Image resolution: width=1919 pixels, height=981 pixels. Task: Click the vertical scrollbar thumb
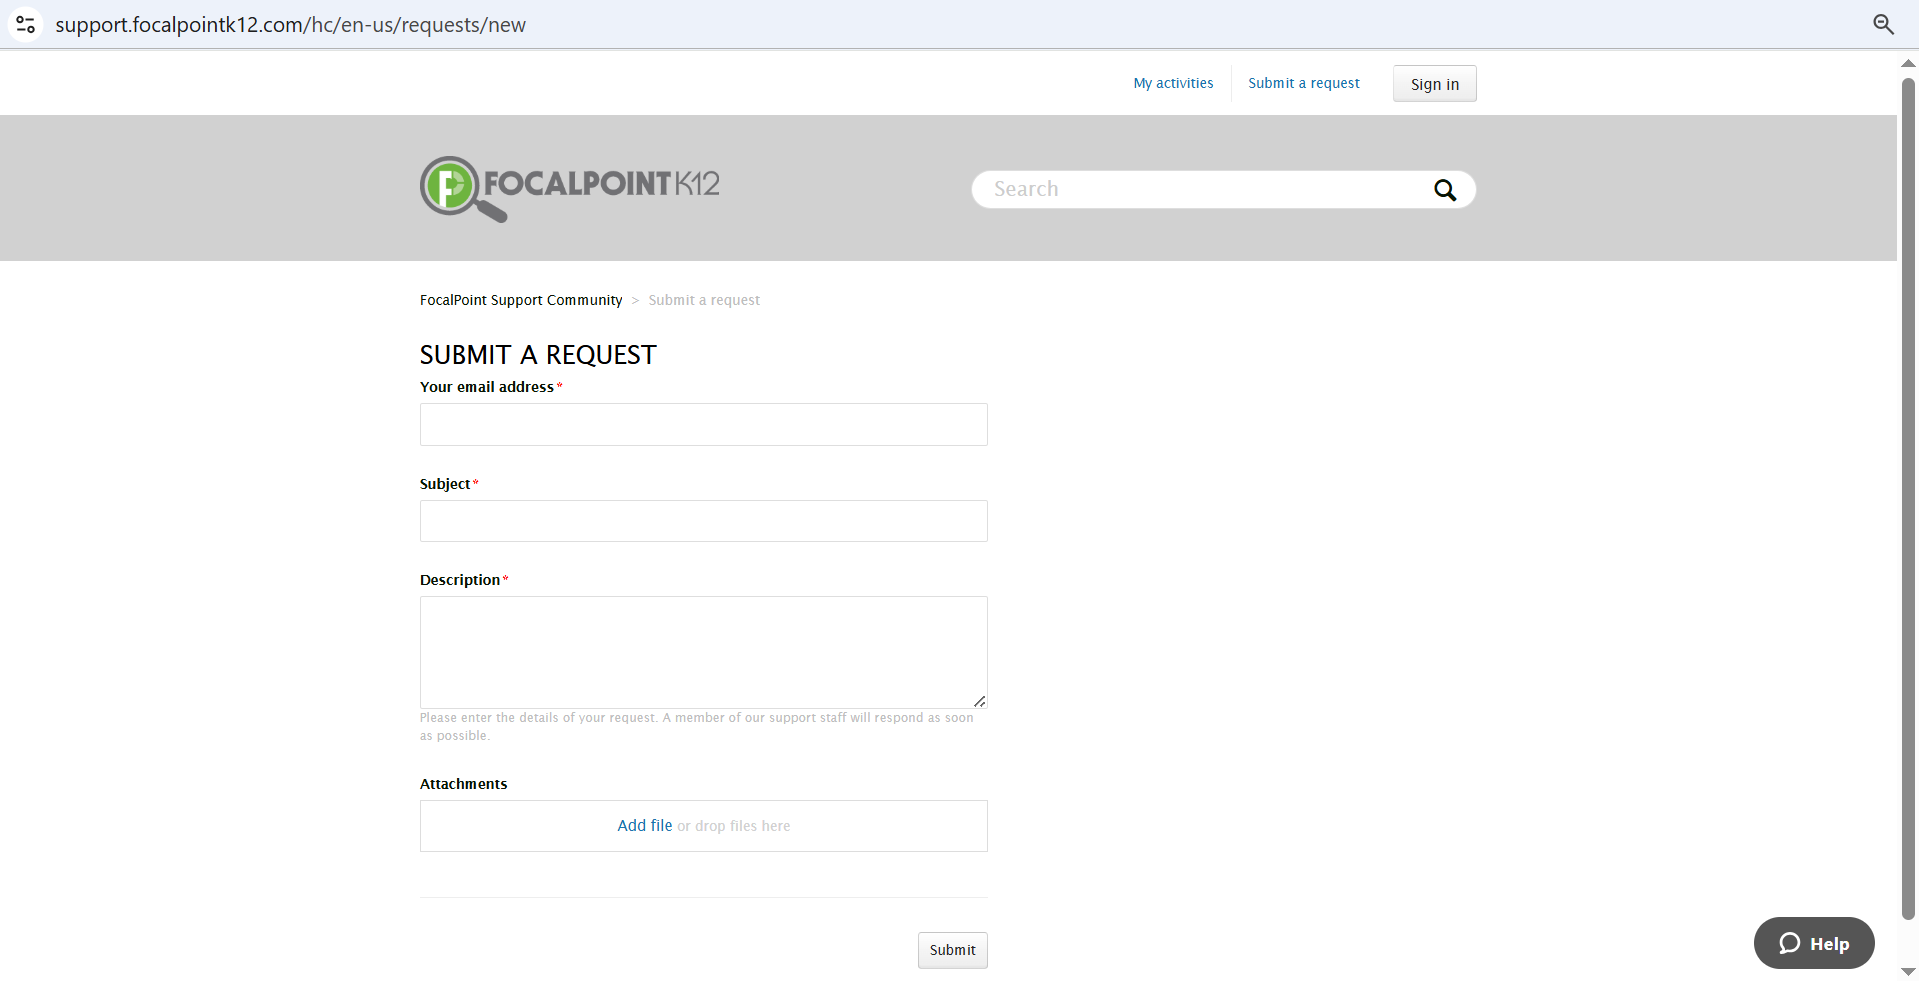click(1908, 498)
